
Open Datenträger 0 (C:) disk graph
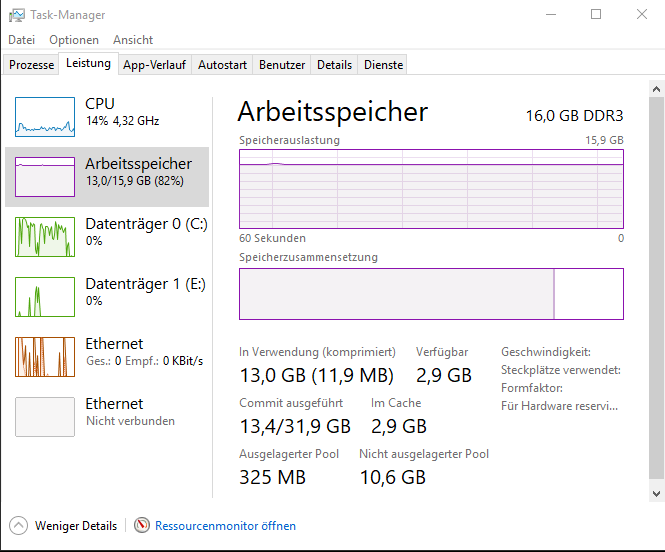click(x=45, y=236)
